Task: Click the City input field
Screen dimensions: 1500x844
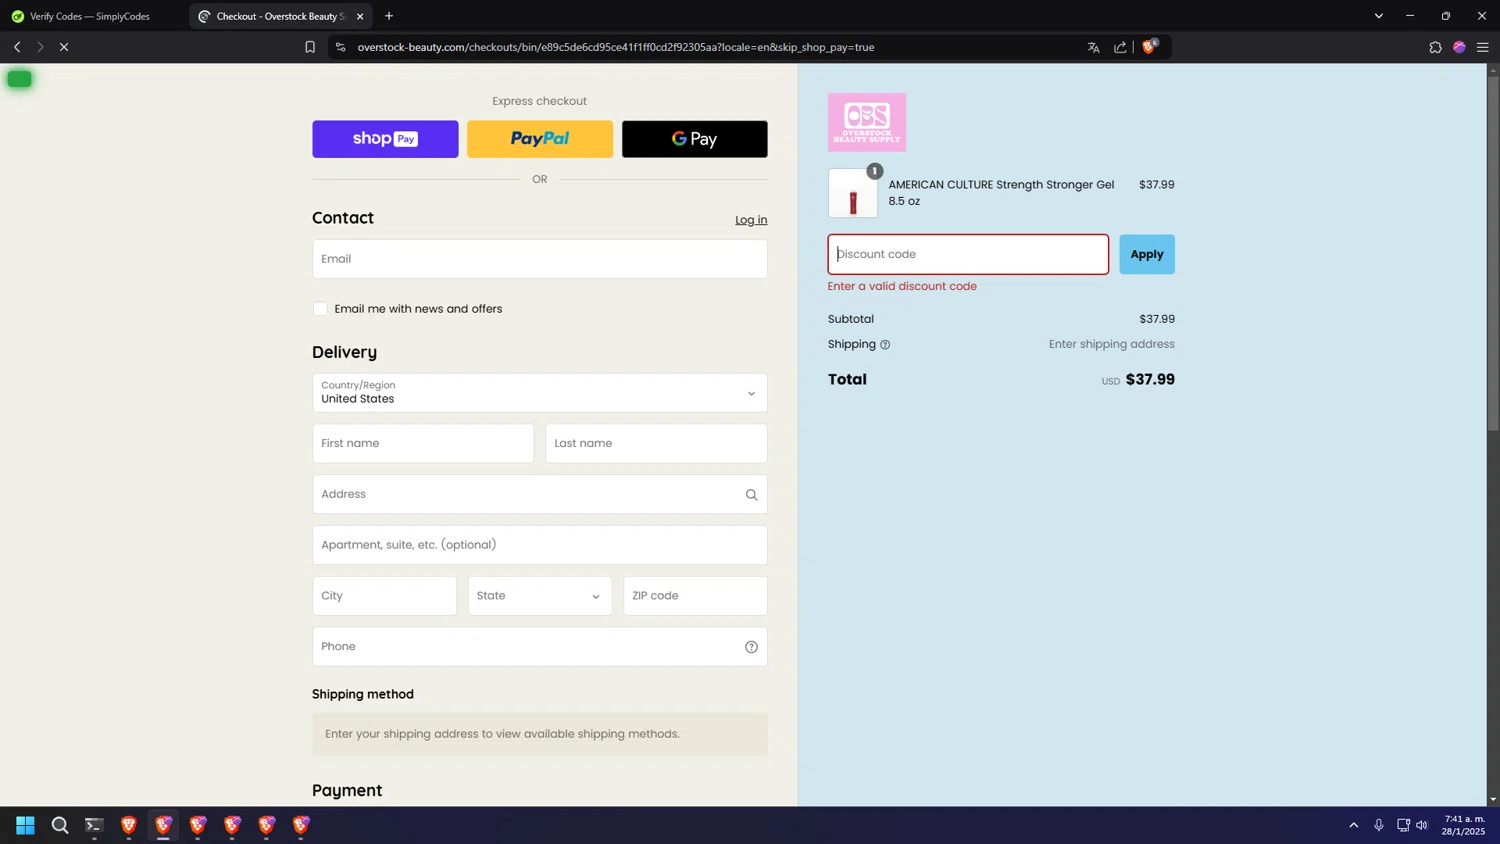Action: 384,596
